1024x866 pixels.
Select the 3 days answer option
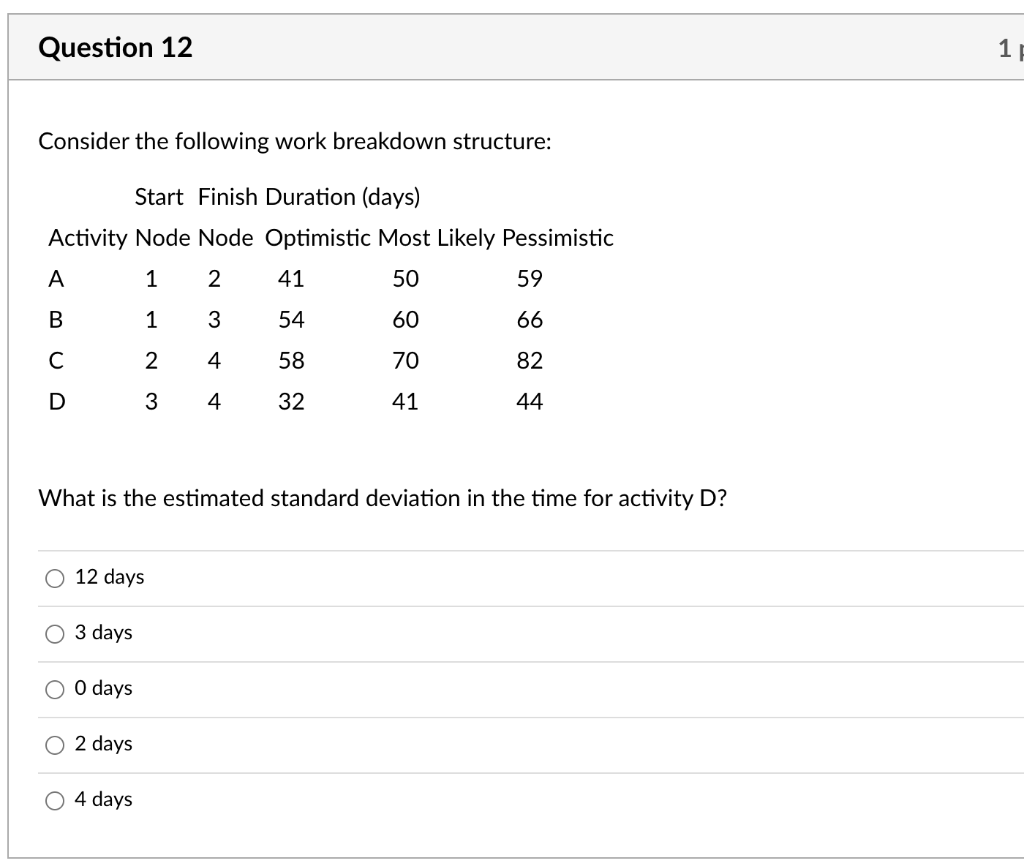click(x=54, y=632)
